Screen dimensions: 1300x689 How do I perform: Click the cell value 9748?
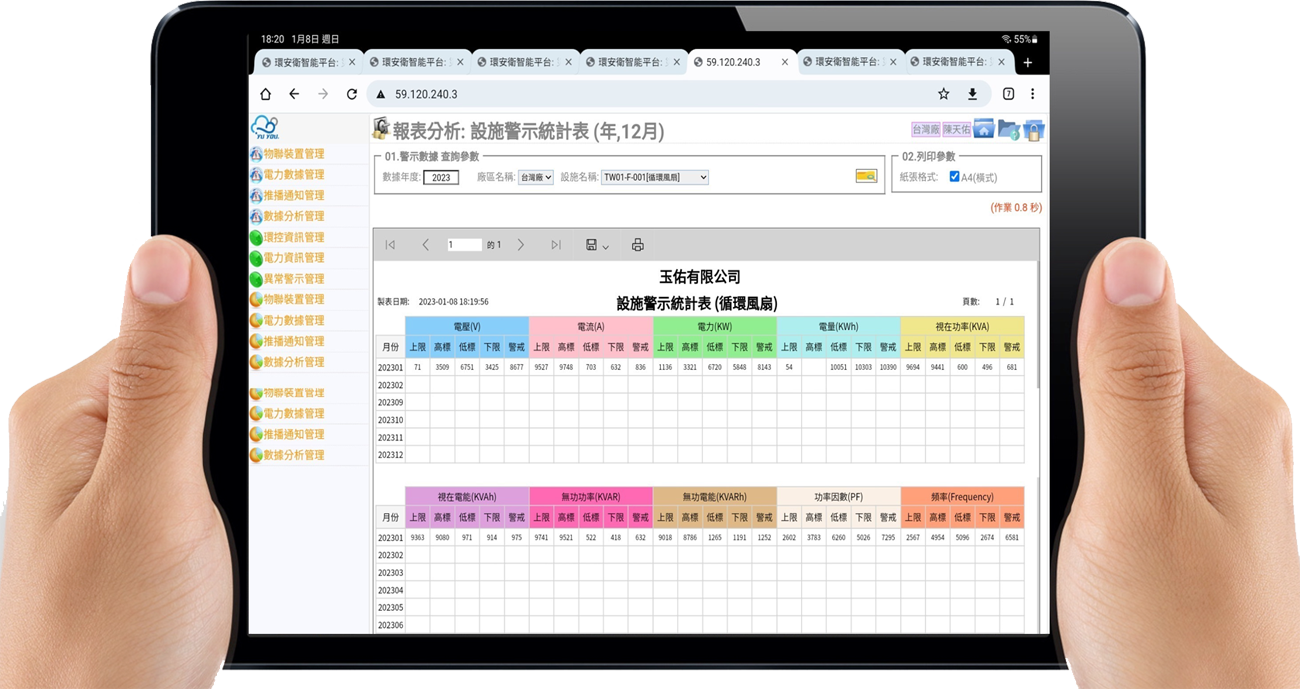pyautogui.click(x=566, y=367)
